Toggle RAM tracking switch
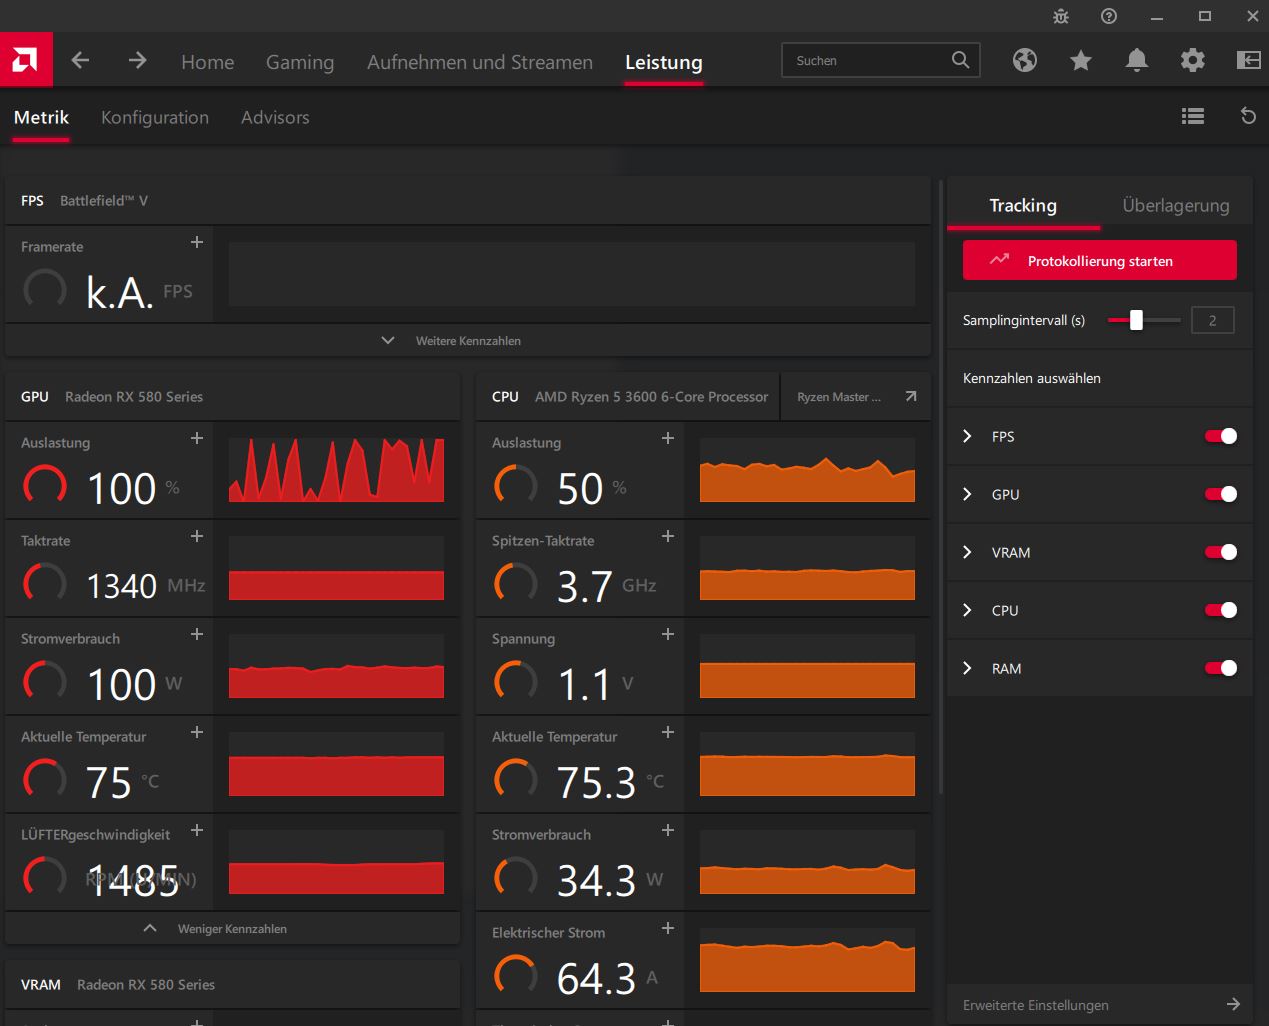1269x1026 pixels. (x=1221, y=668)
